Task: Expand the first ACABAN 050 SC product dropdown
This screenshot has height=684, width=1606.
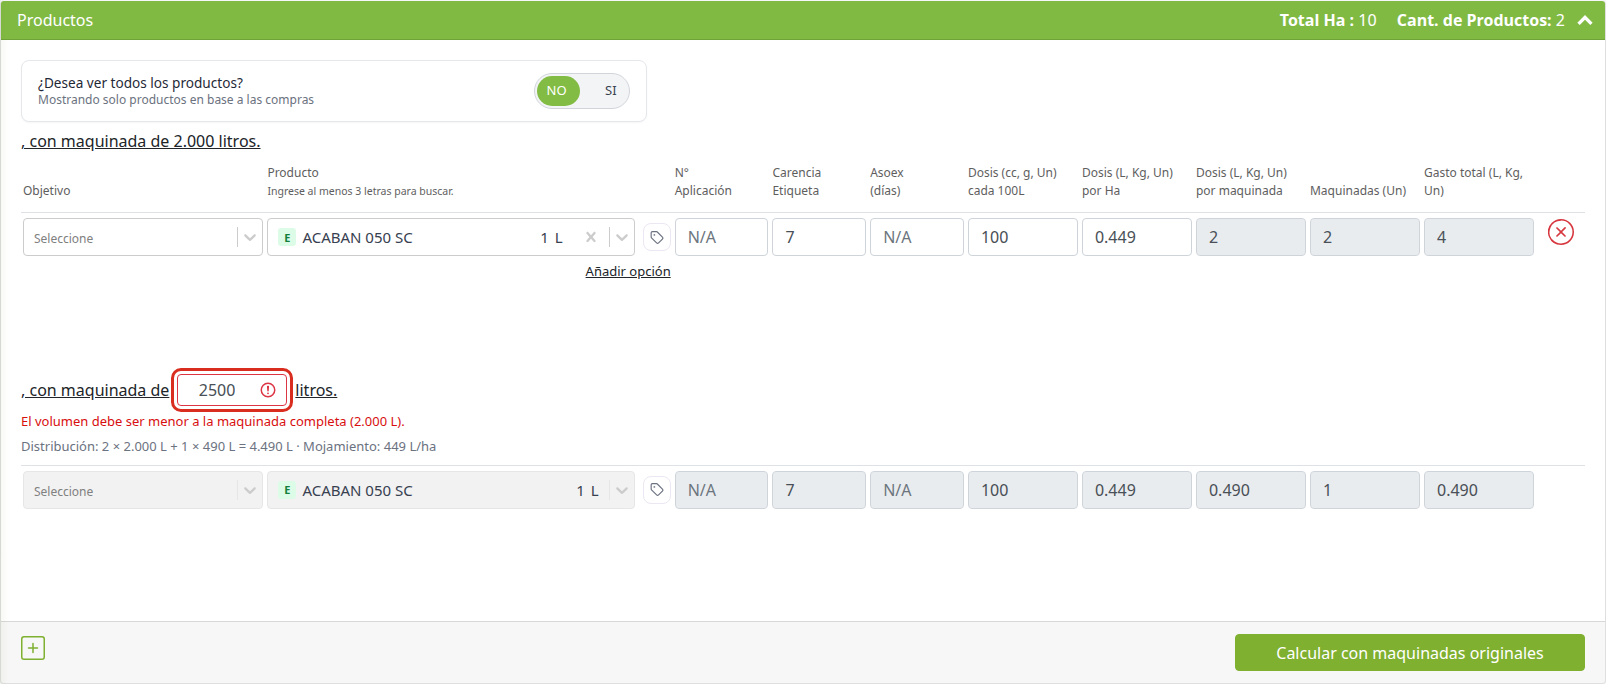Action: (x=622, y=238)
